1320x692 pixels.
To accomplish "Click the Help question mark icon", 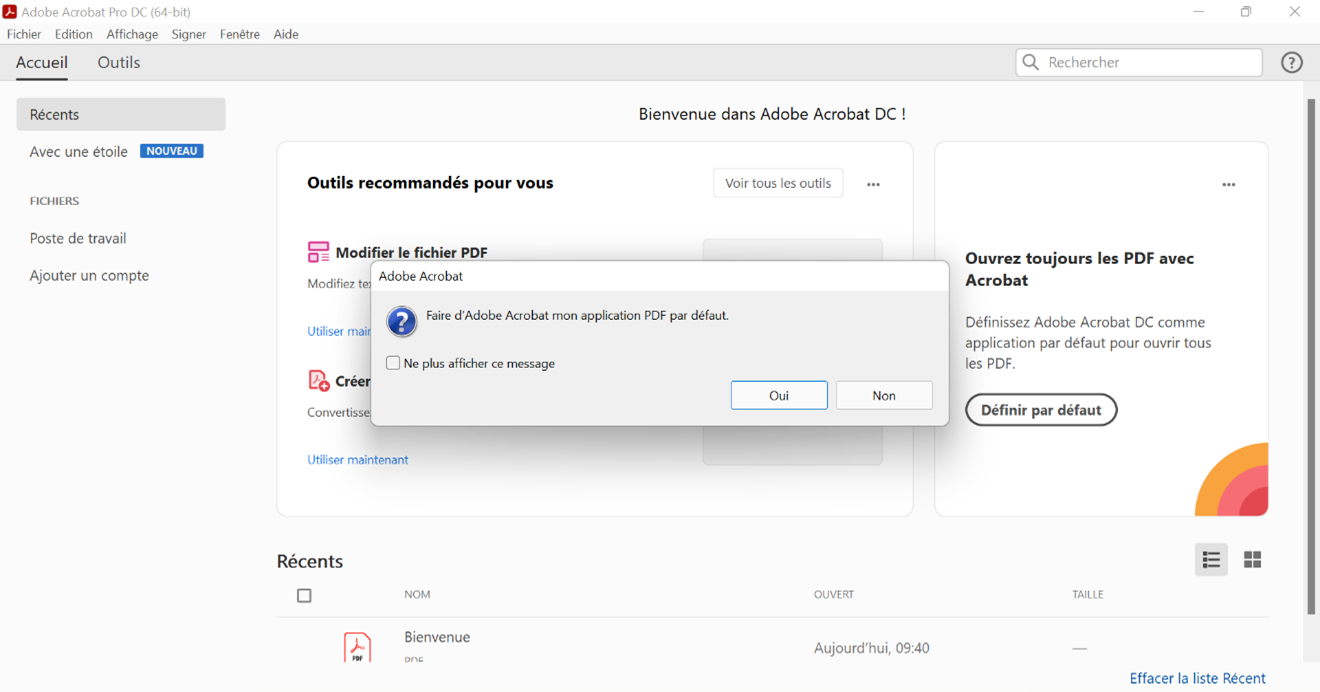I will point(1291,62).
